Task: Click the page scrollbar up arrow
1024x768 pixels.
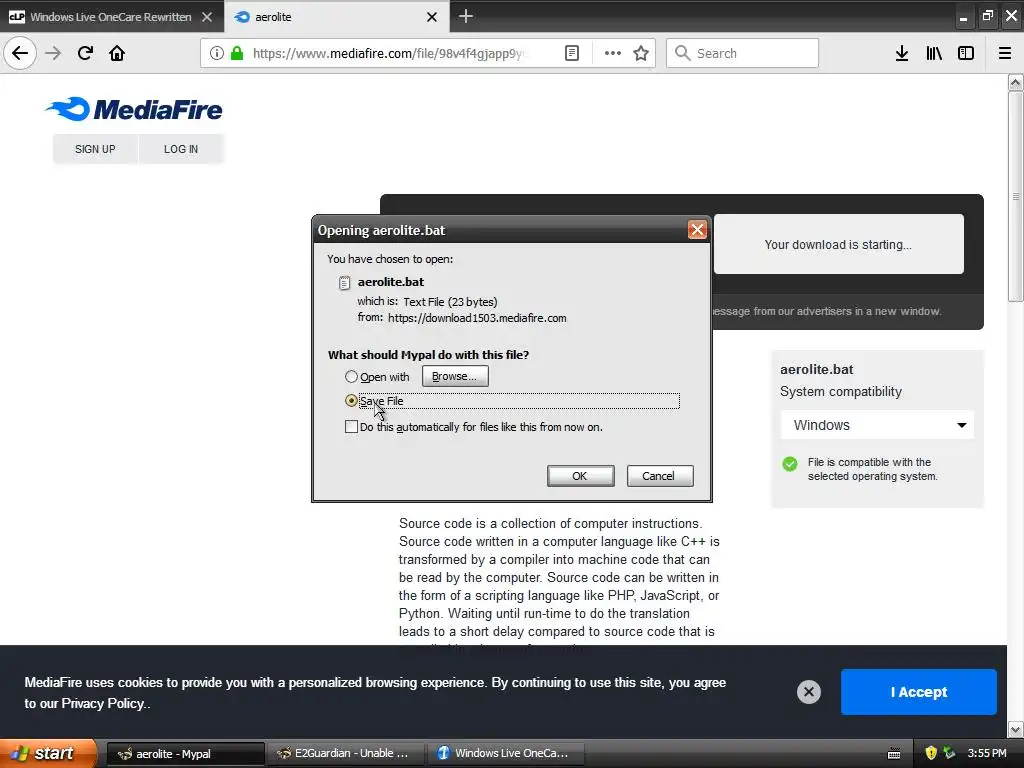Action: coord(1015,82)
